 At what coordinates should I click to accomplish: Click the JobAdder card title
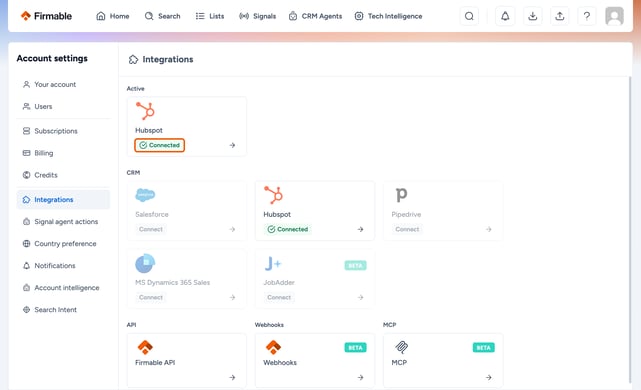click(x=279, y=282)
